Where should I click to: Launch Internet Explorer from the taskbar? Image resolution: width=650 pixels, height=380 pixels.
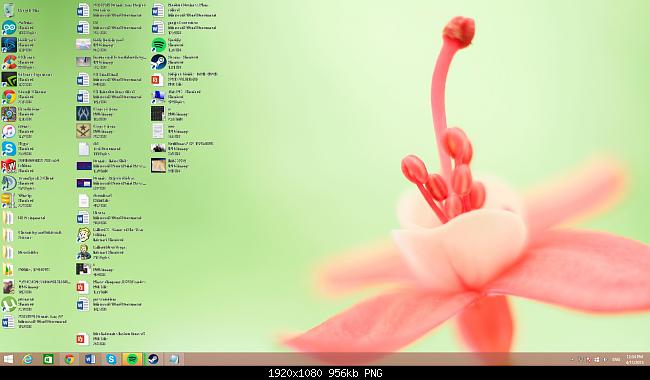point(27,359)
